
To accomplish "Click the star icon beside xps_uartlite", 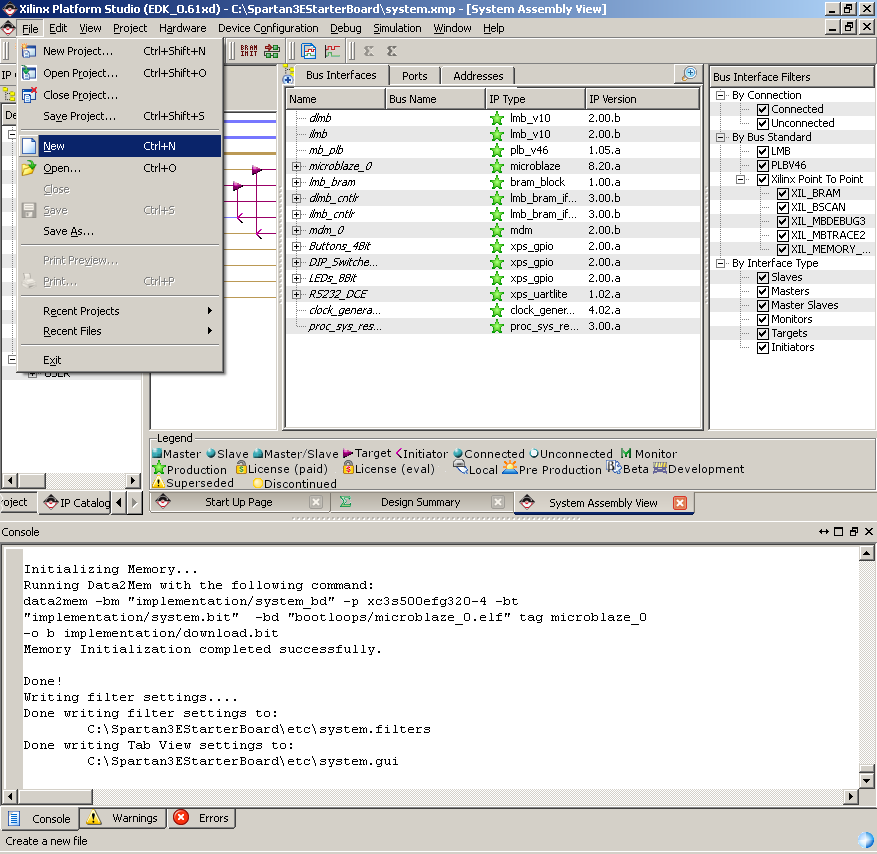I will click(x=497, y=295).
